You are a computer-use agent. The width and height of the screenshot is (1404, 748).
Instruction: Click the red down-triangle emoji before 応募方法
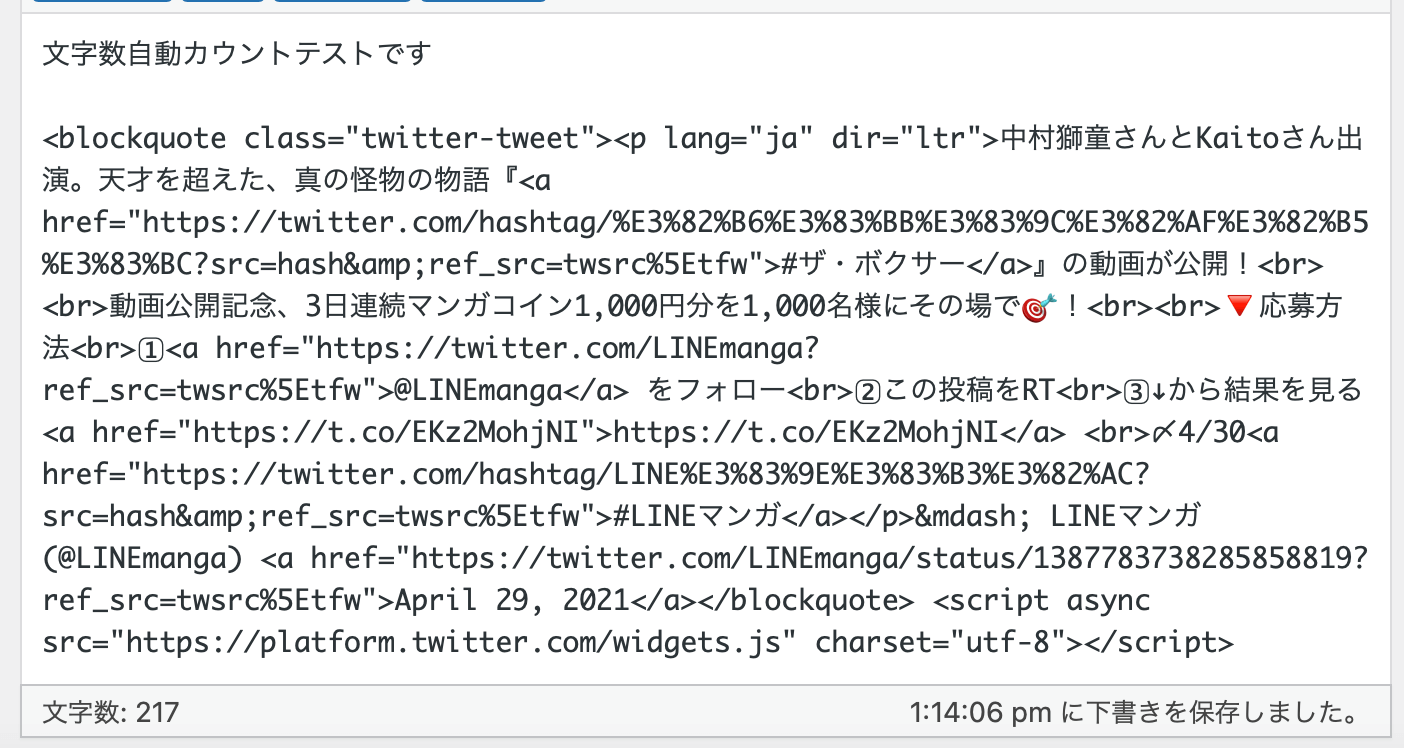coord(1238,308)
